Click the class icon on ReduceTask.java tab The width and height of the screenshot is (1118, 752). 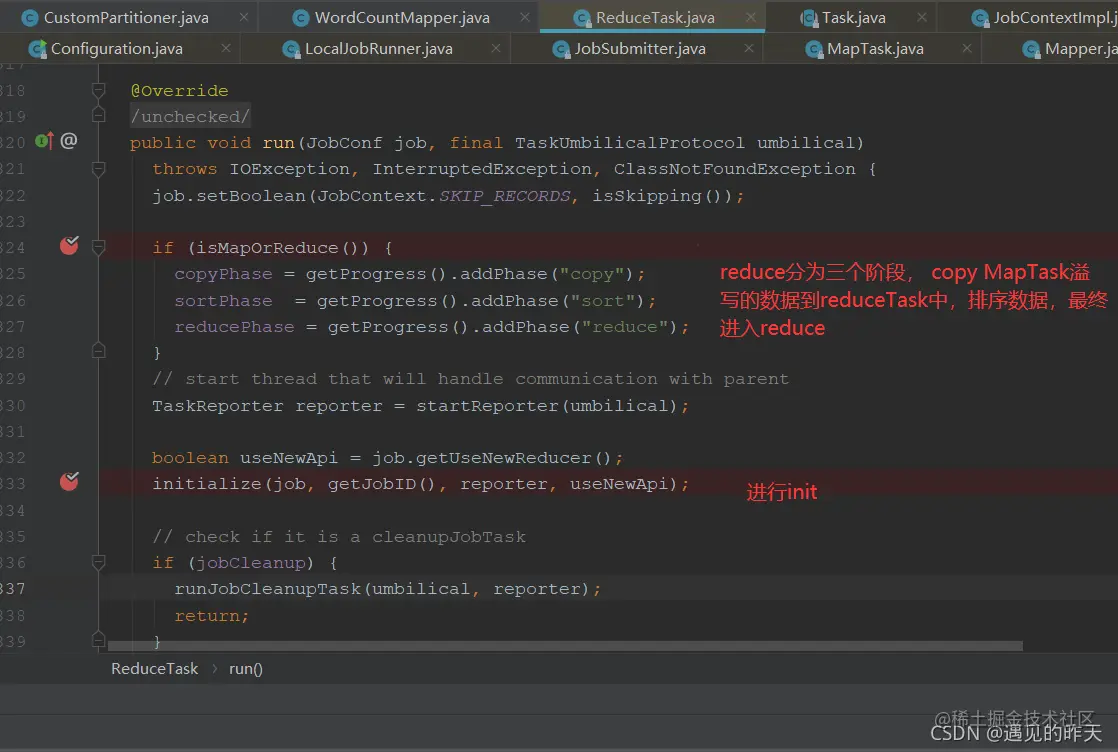tap(583, 18)
